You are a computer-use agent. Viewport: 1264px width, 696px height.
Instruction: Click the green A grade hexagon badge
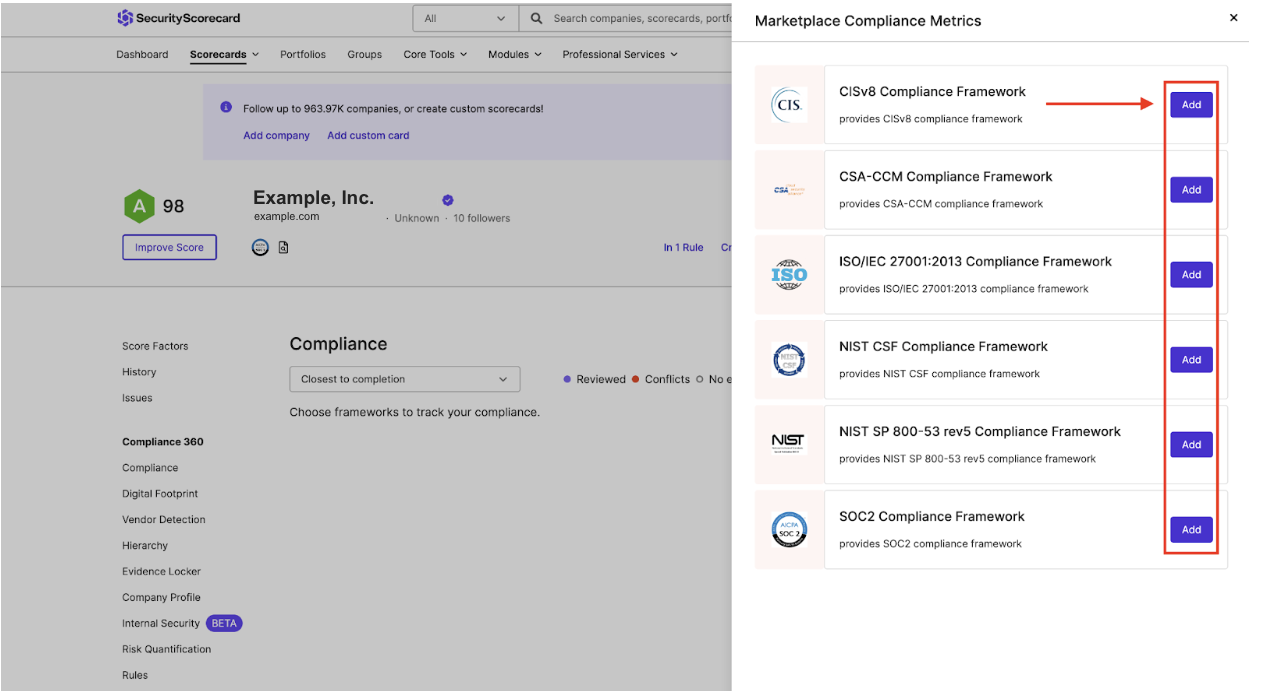coord(139,206)
